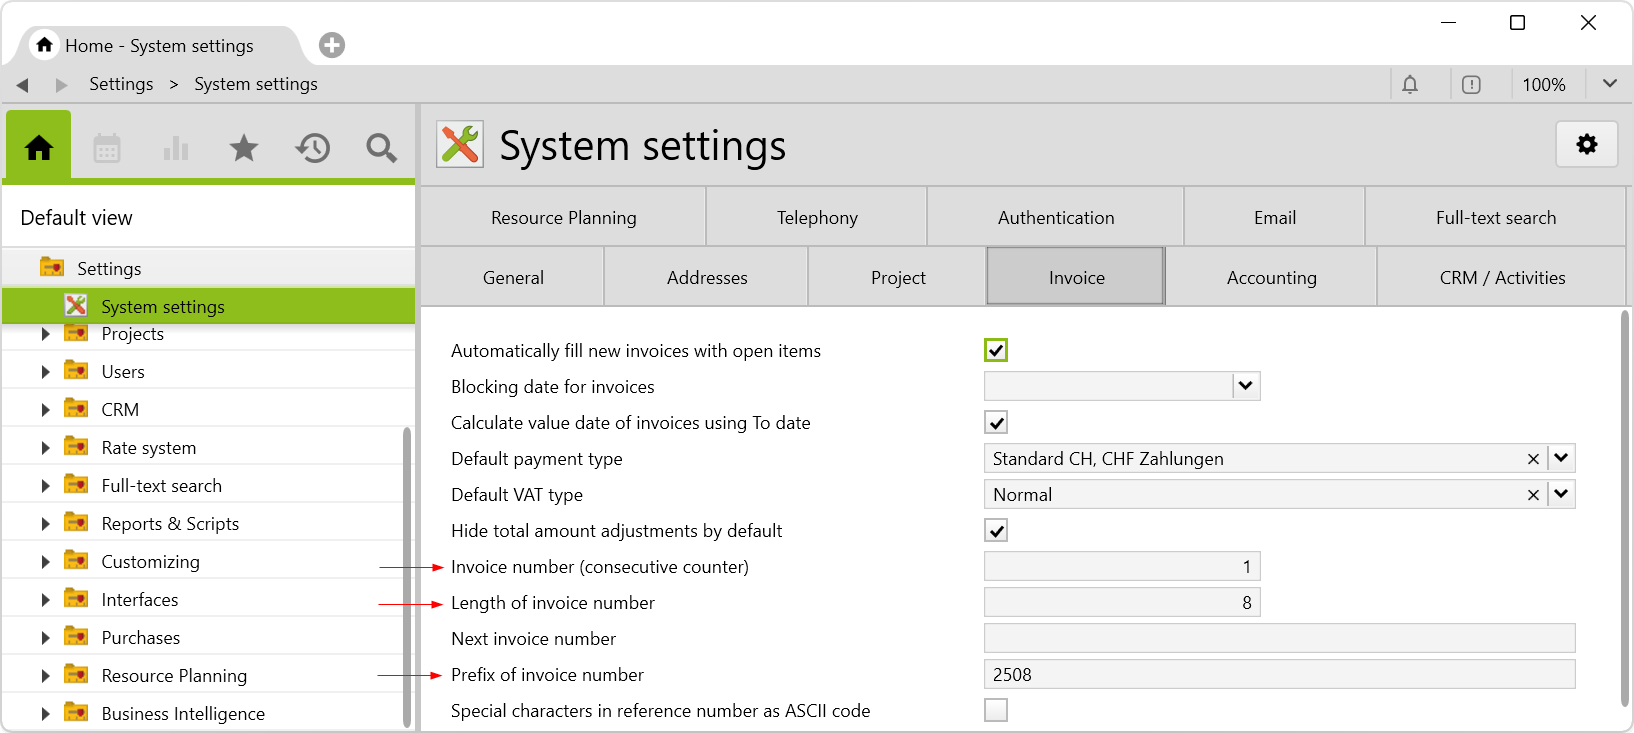Click the search magnifier icon
This screenshot has width=1634, height=733.
(x=381, y=148)
